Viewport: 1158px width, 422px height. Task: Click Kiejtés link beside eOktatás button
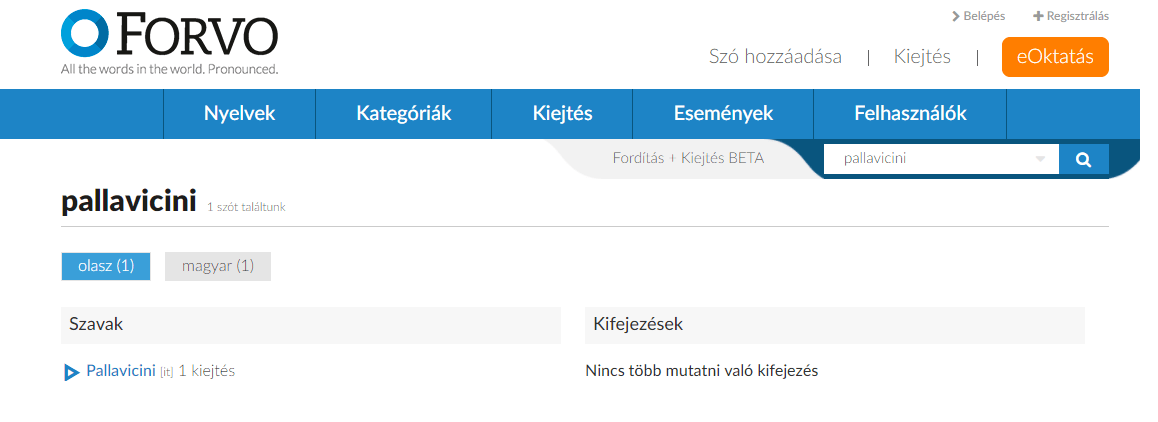tap(922, 57)
